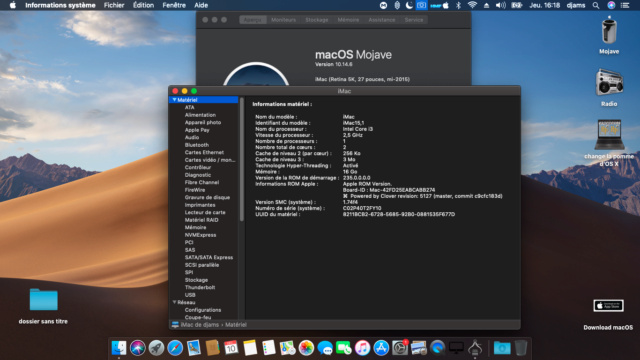Switch to Mémoire tab in About window
The height and width of the screenshot is (360, 640).
pos(348,20)
